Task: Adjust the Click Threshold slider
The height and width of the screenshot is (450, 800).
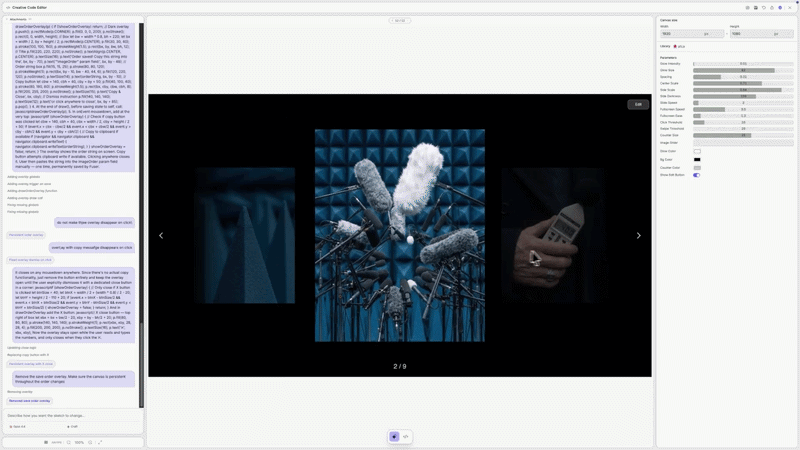Action: click(x=743, y=122)
